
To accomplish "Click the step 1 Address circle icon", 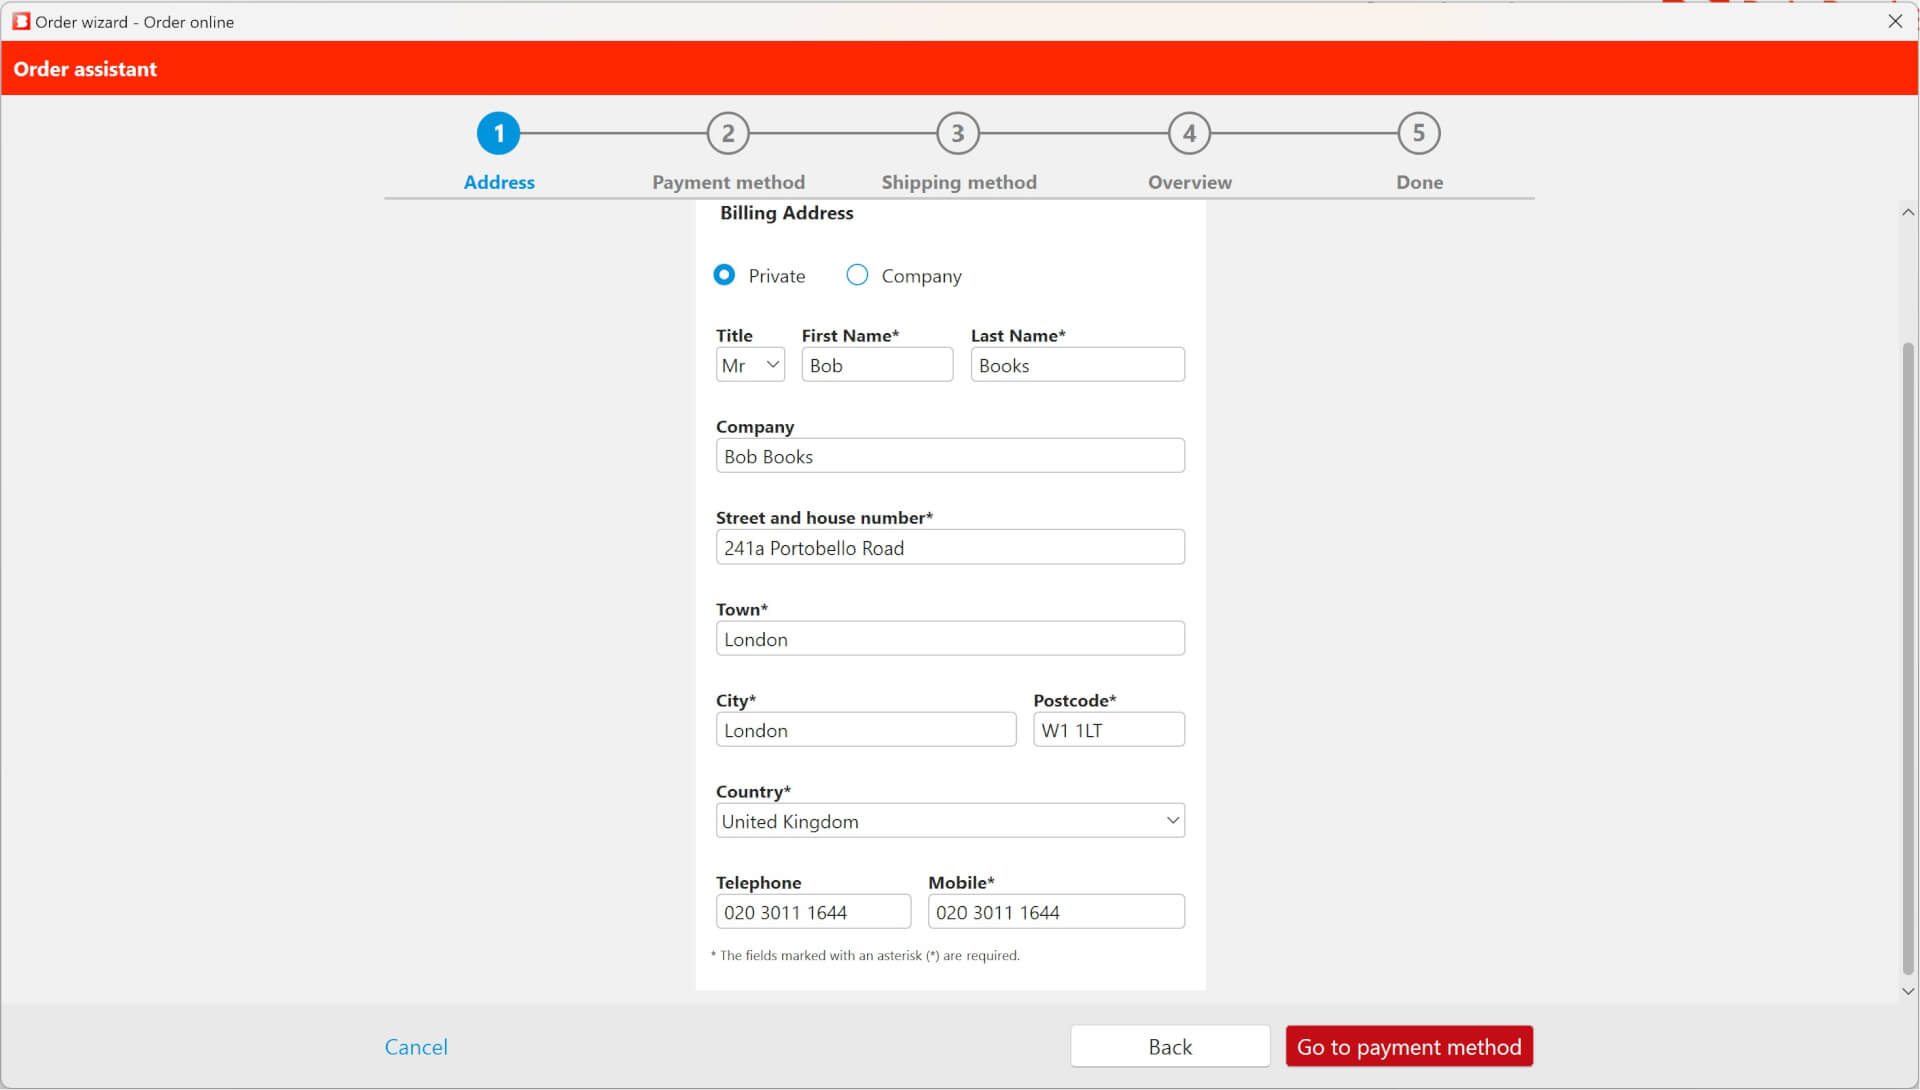I will 498,133.
